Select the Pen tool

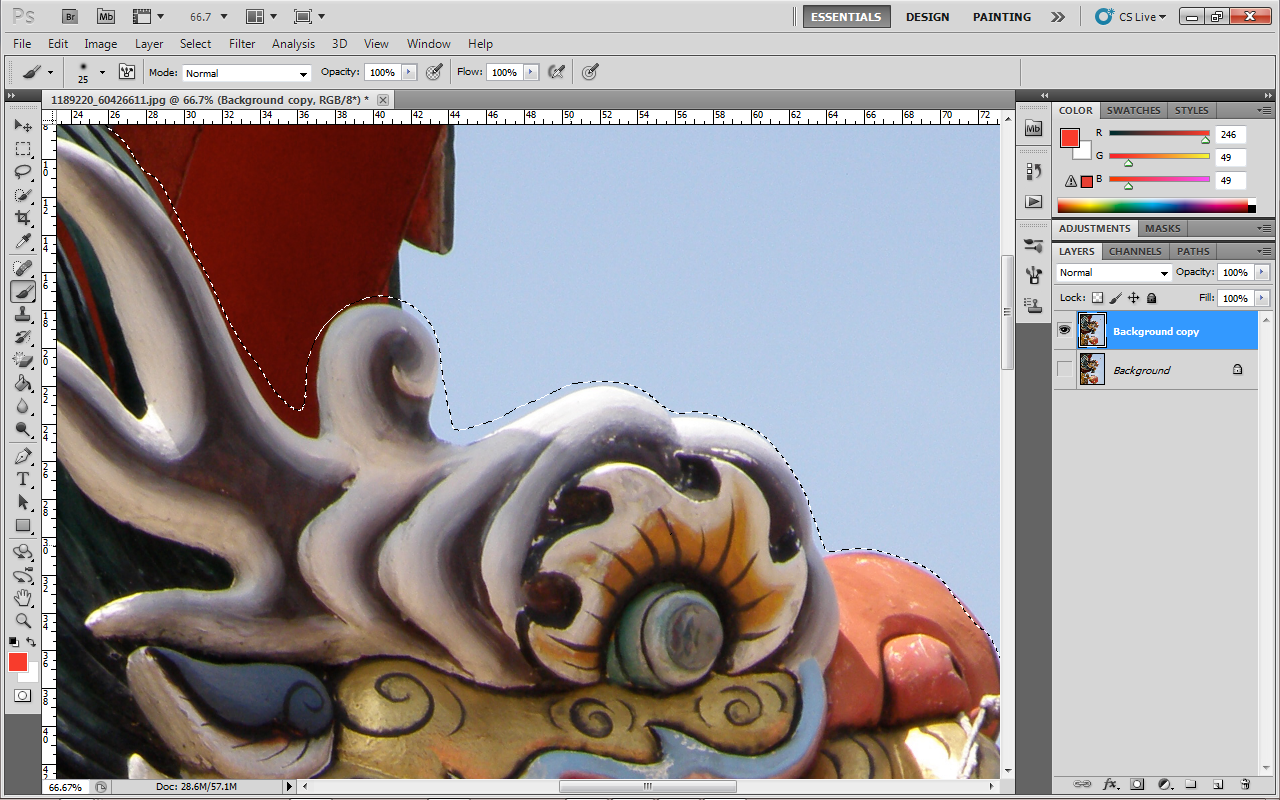[x=23, y=456]
